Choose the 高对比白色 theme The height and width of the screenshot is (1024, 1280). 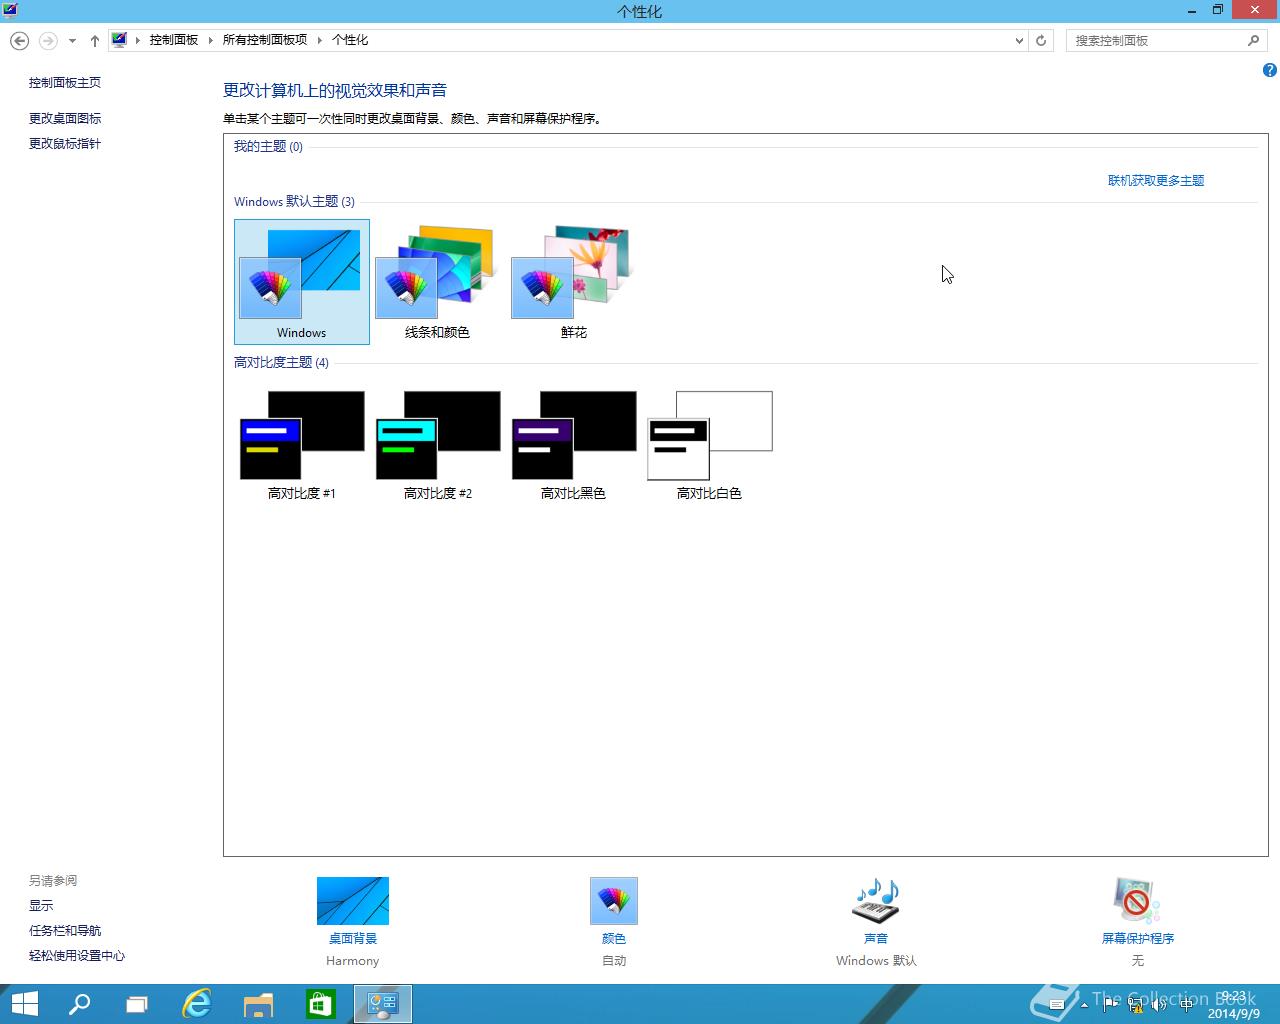tap(709, 445)
